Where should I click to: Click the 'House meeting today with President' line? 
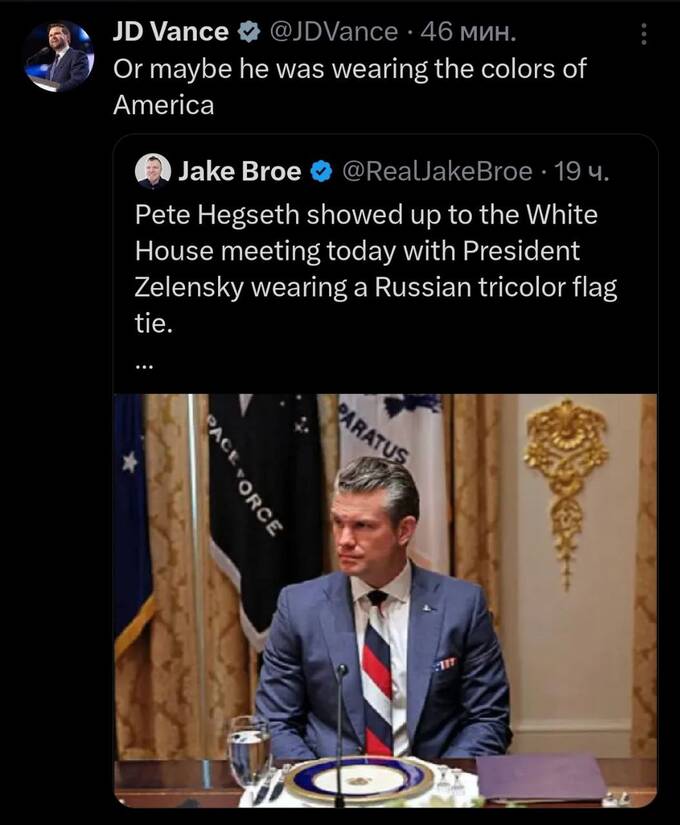click(357, 252)
